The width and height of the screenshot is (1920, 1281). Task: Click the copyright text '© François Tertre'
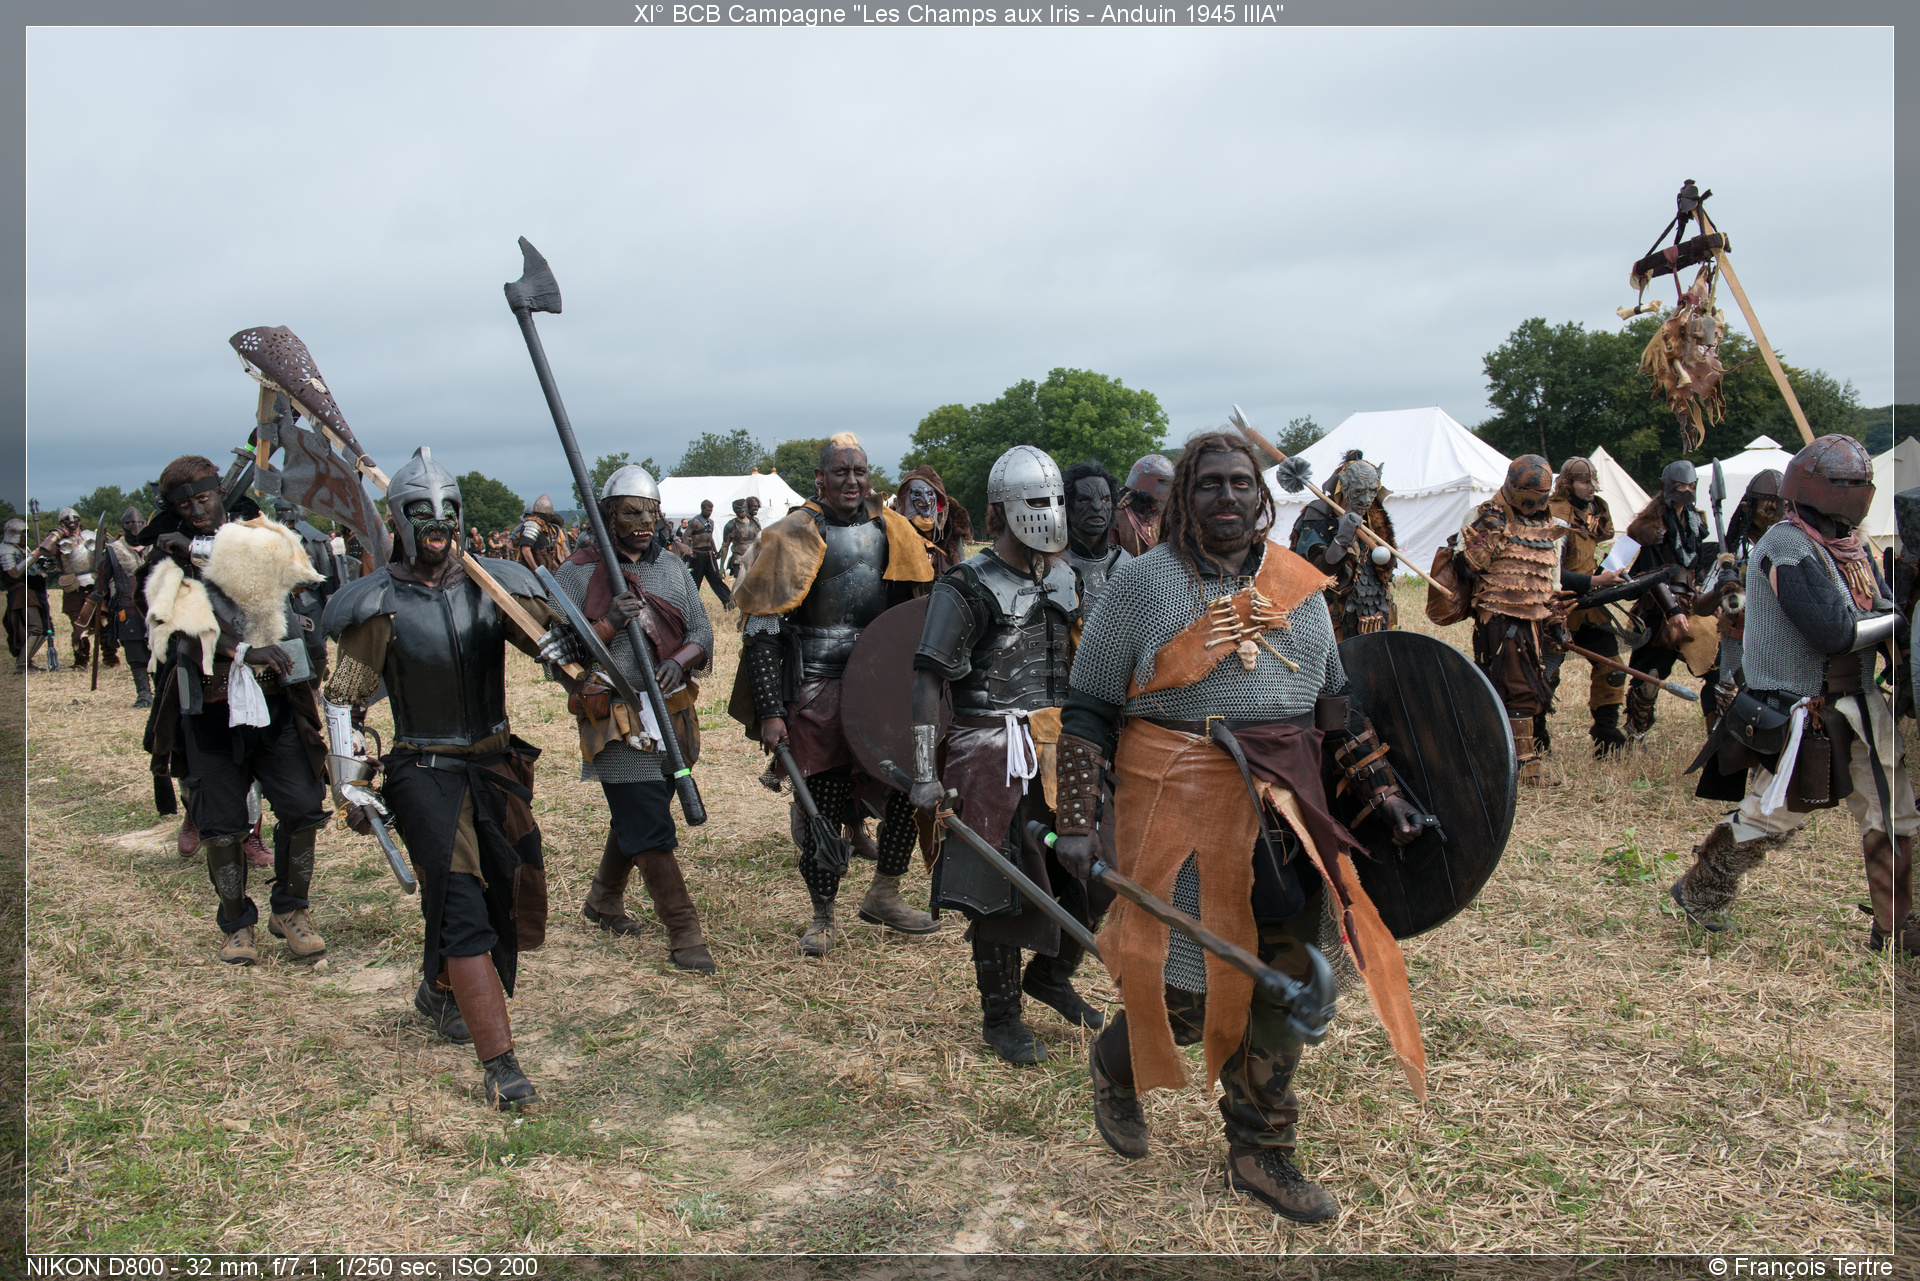pyautogui.click(x=1800, y=1267)
